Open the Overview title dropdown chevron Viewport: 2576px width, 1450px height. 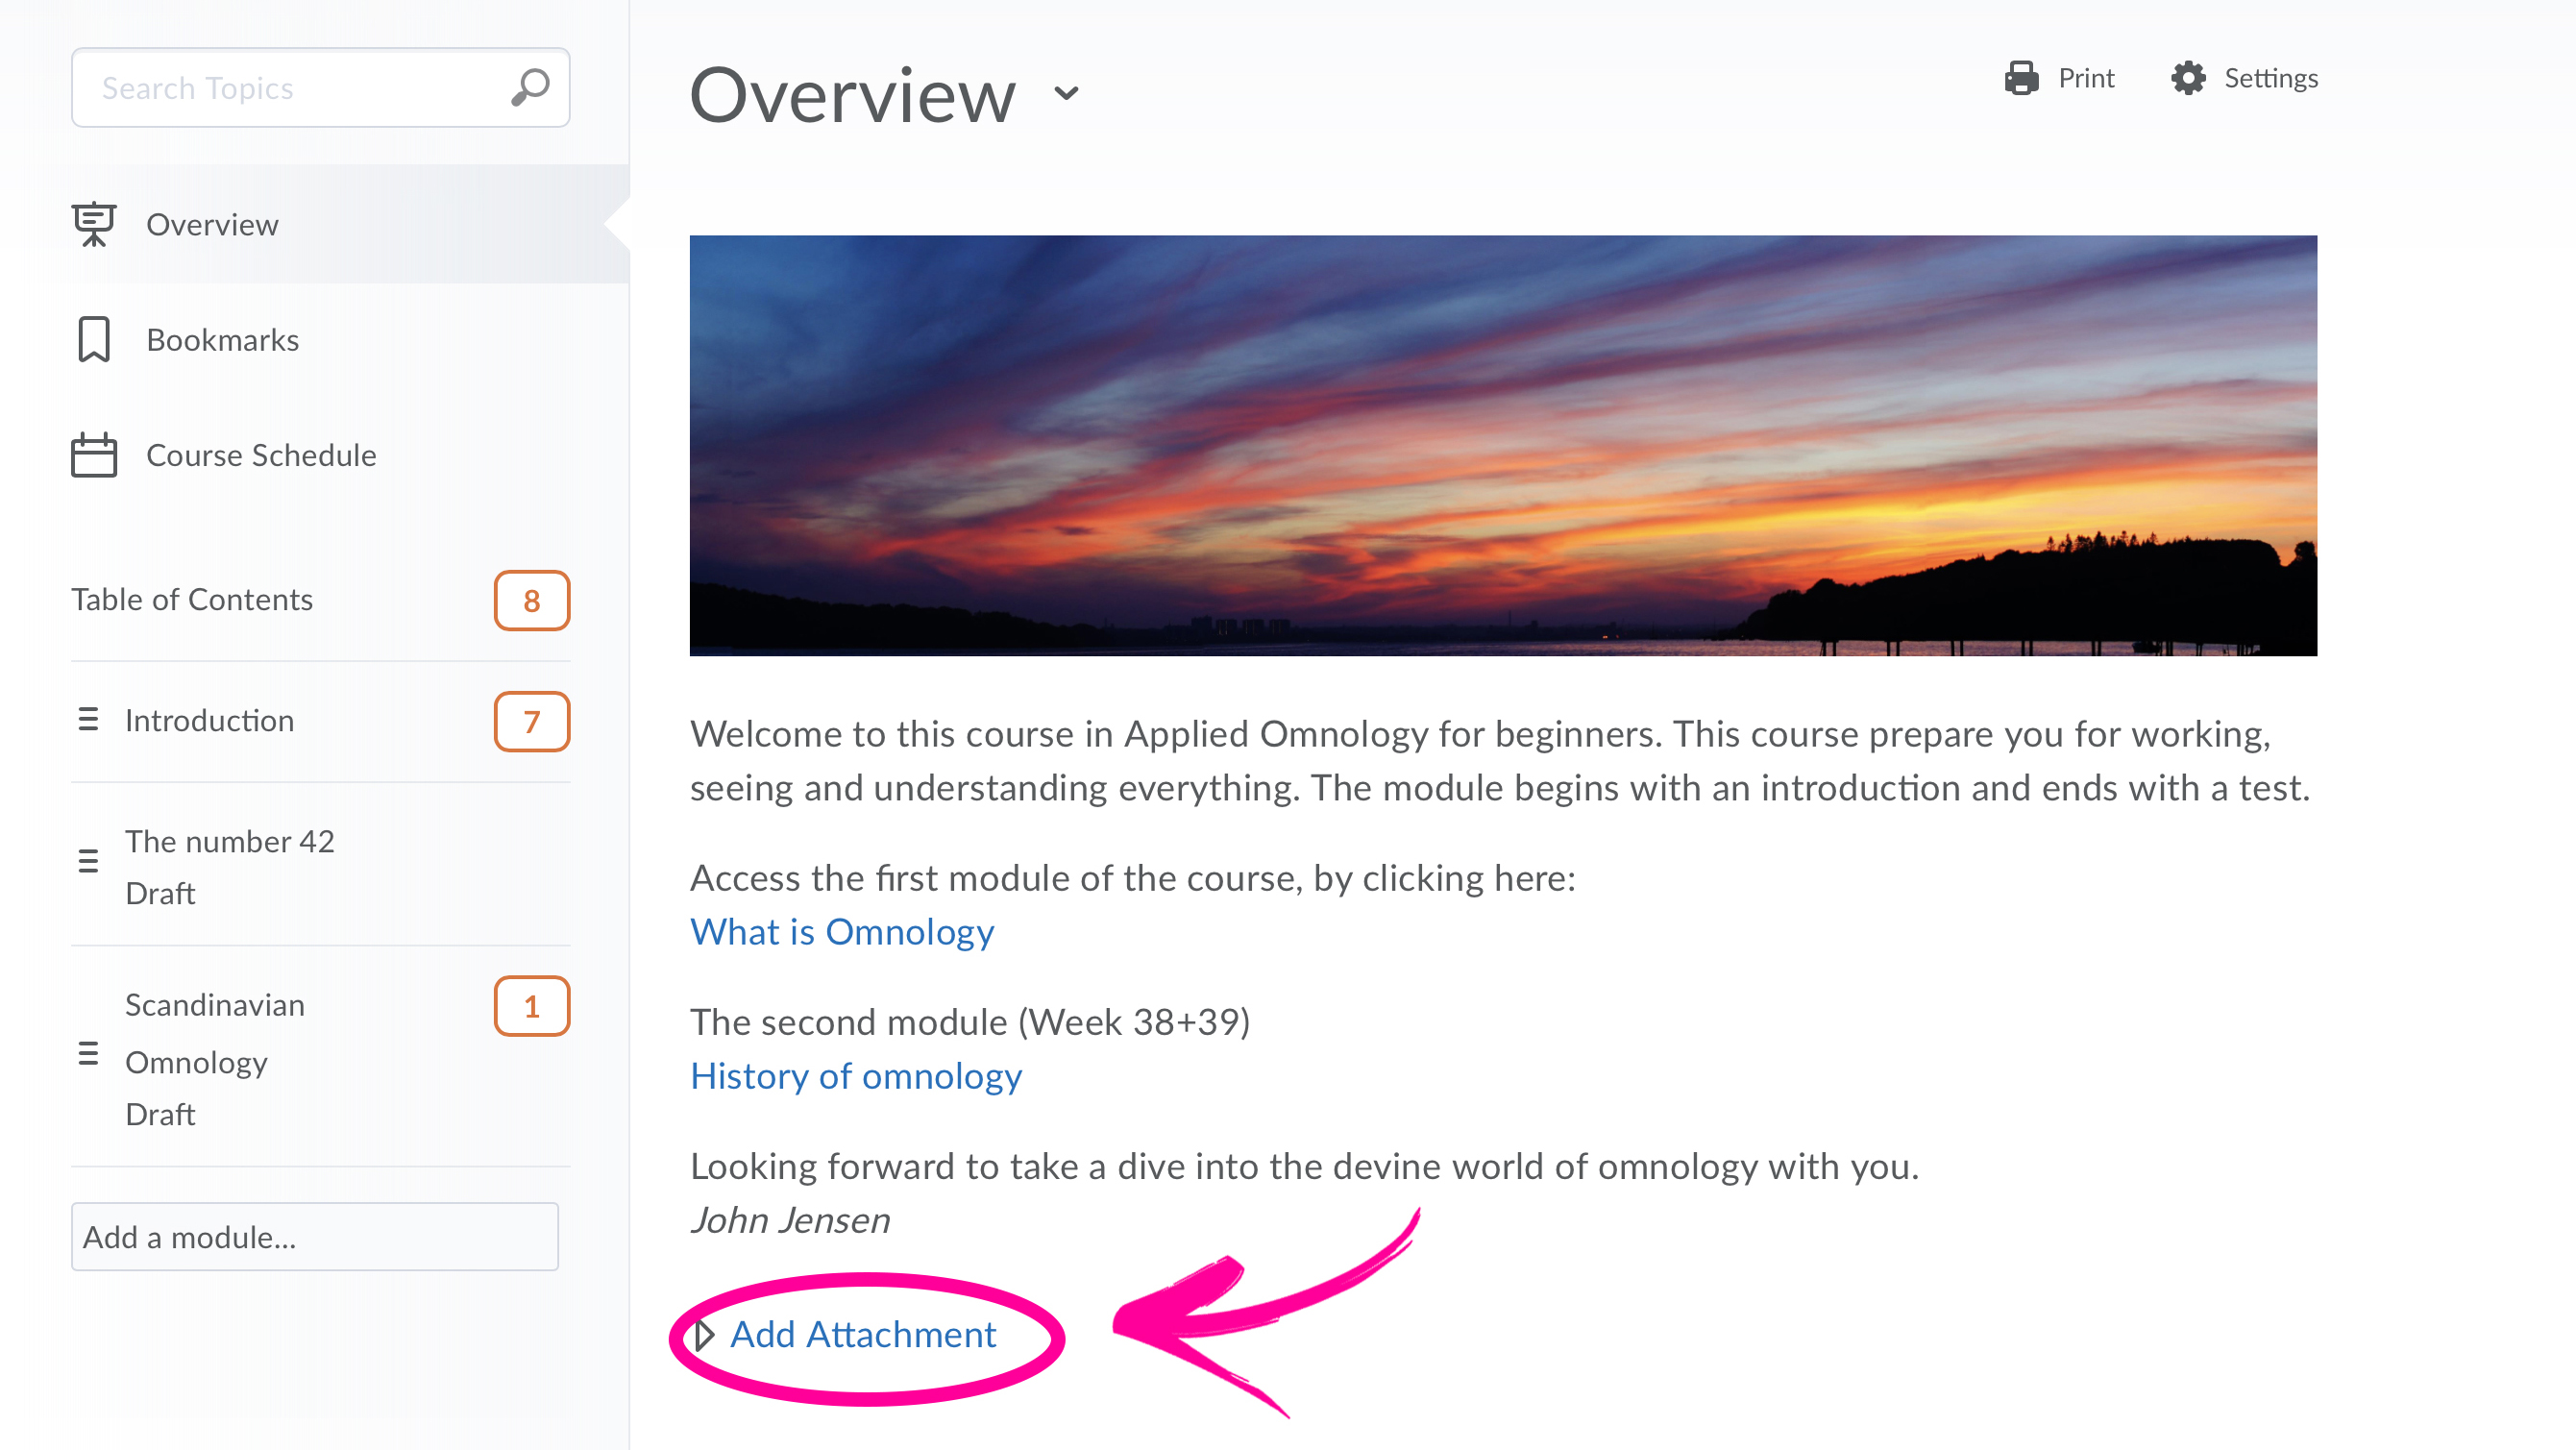(1067, 94)
